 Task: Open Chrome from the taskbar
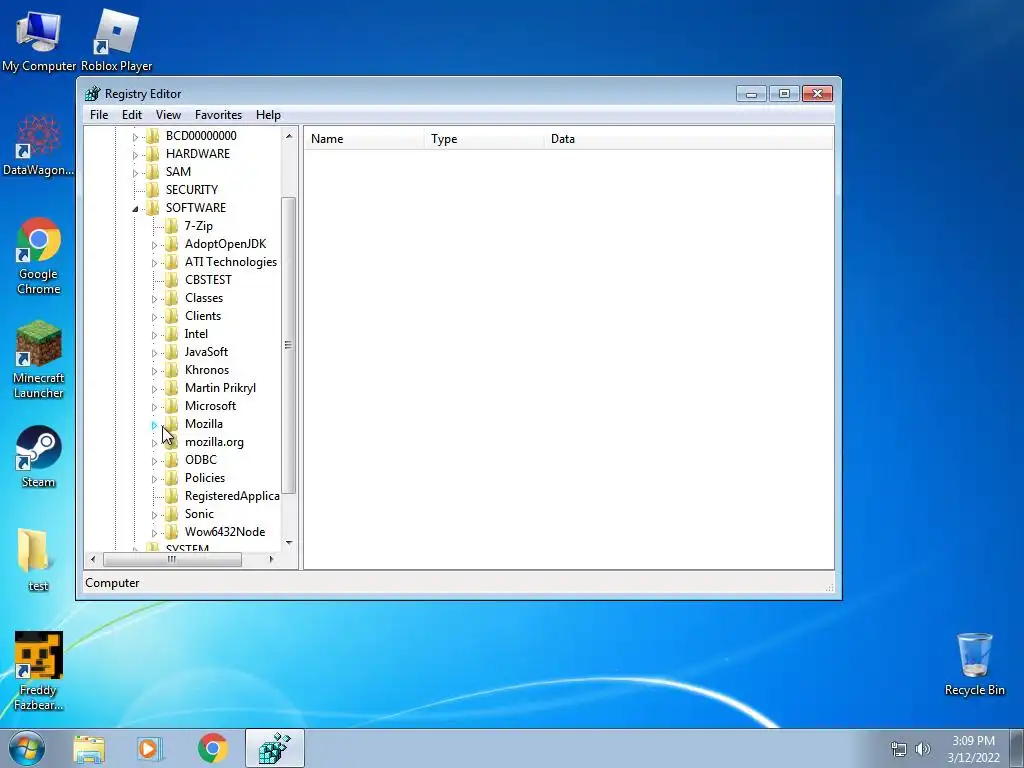coord(212,748)
